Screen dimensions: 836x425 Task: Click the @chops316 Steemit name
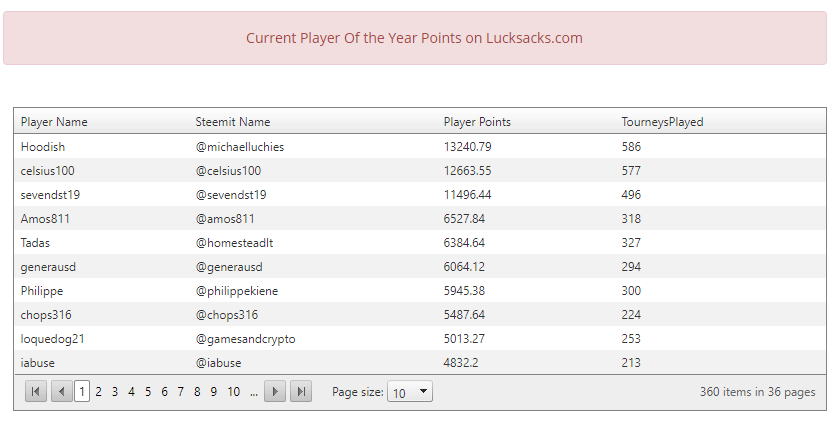pyautogui.click(x=227, y=315)
